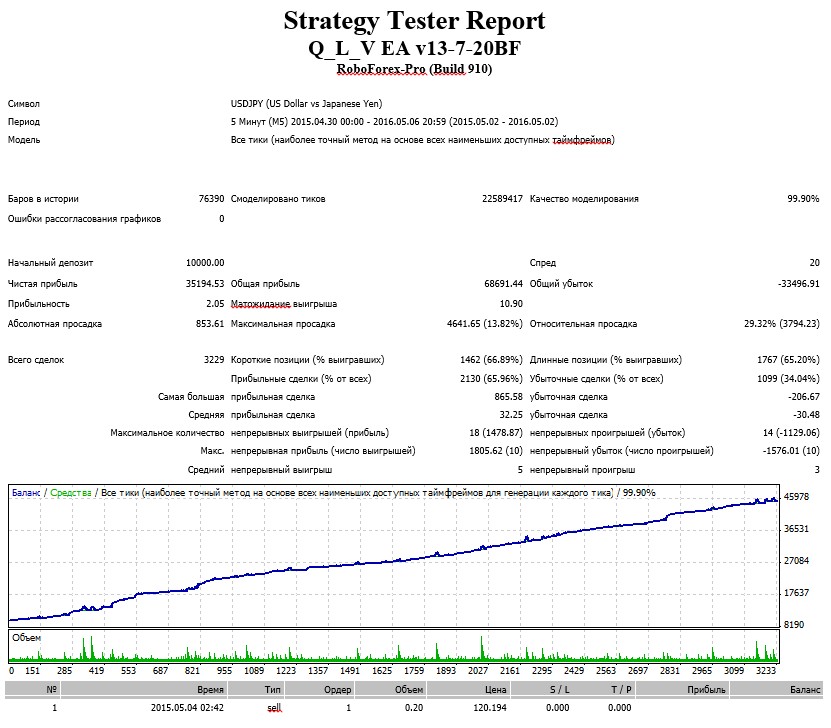Image resolution: width=831 pixels, height=728 pixels.
Task: Click the T / P column header
Action: [x=621, y=690]
